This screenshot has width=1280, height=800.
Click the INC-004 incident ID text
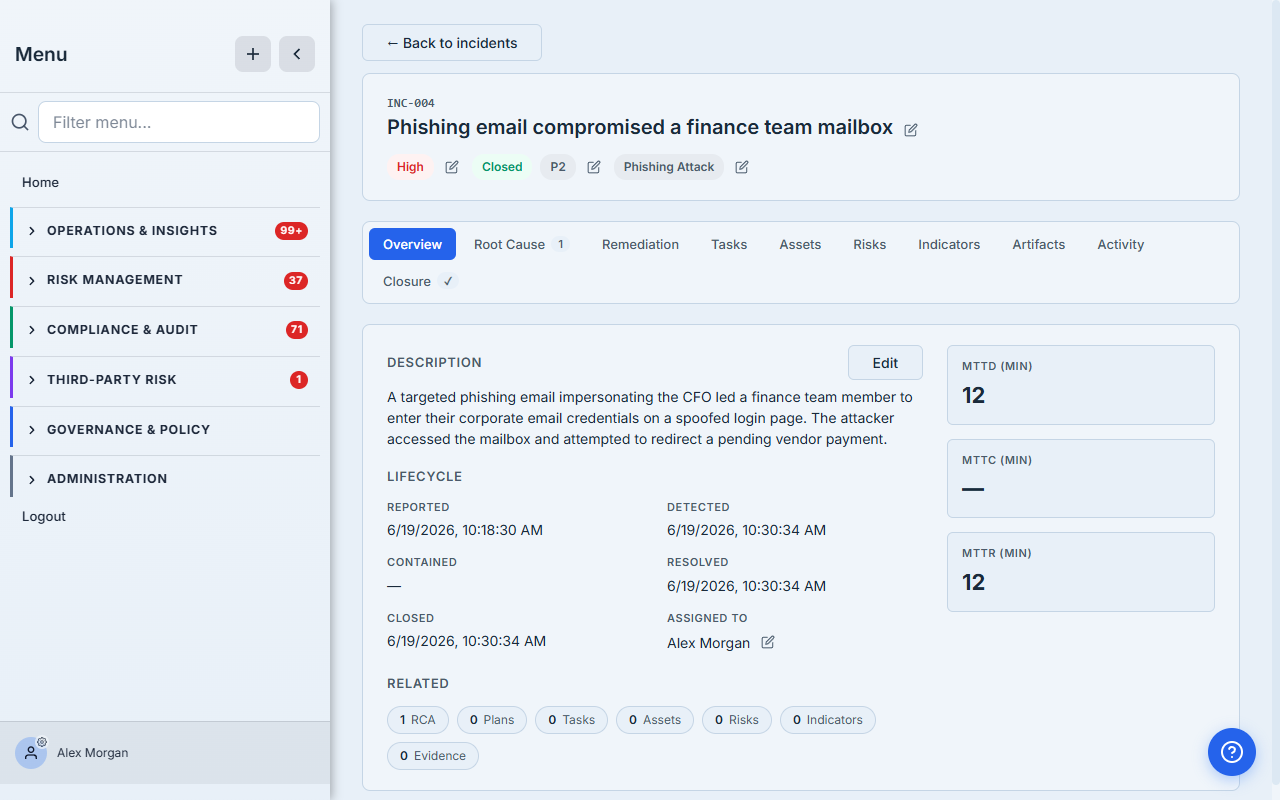(x=411, y=103)
